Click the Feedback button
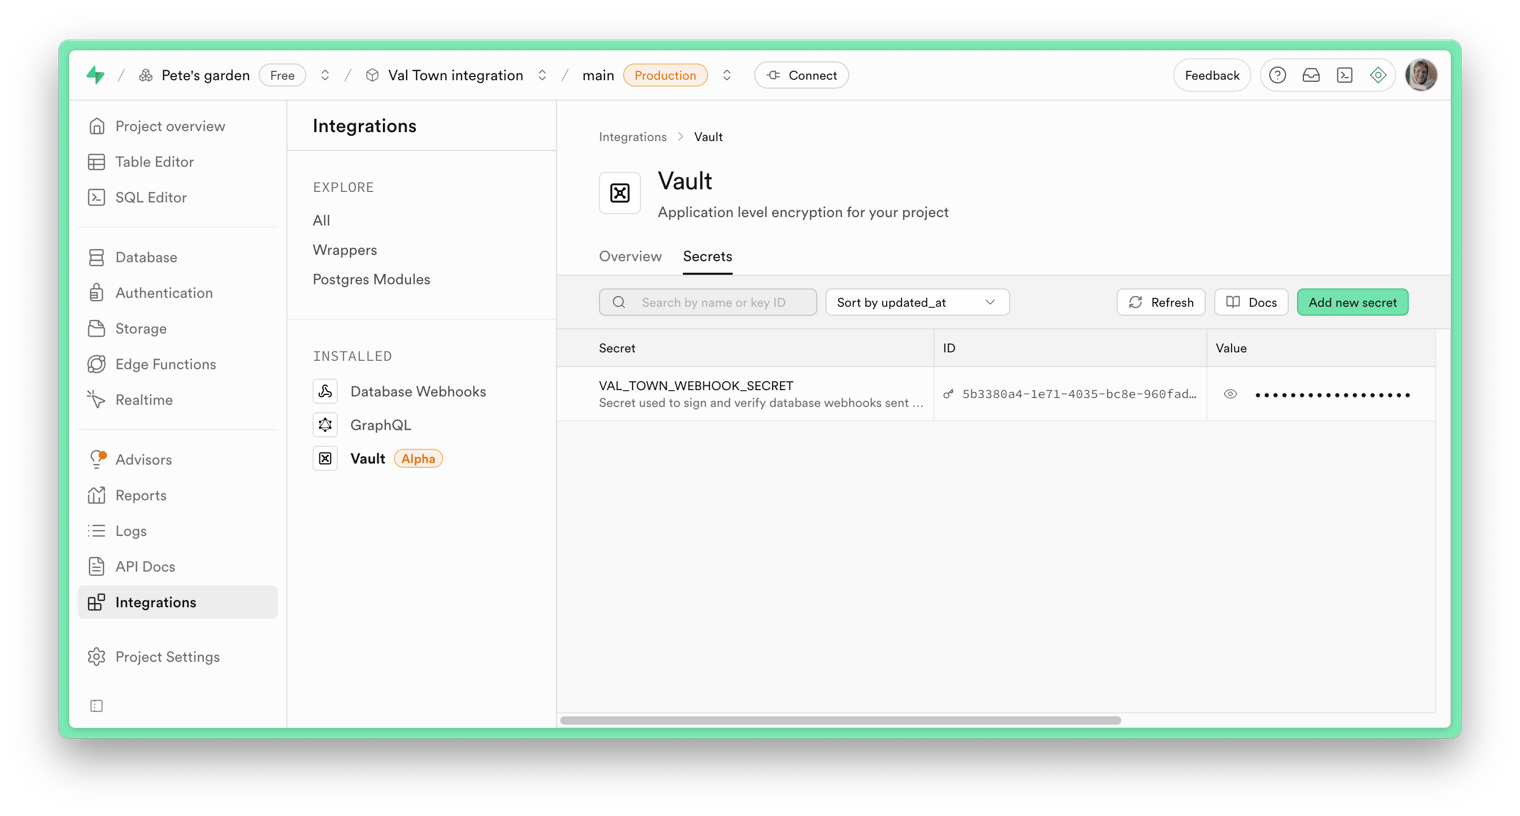 click(x=1212, y=75)
